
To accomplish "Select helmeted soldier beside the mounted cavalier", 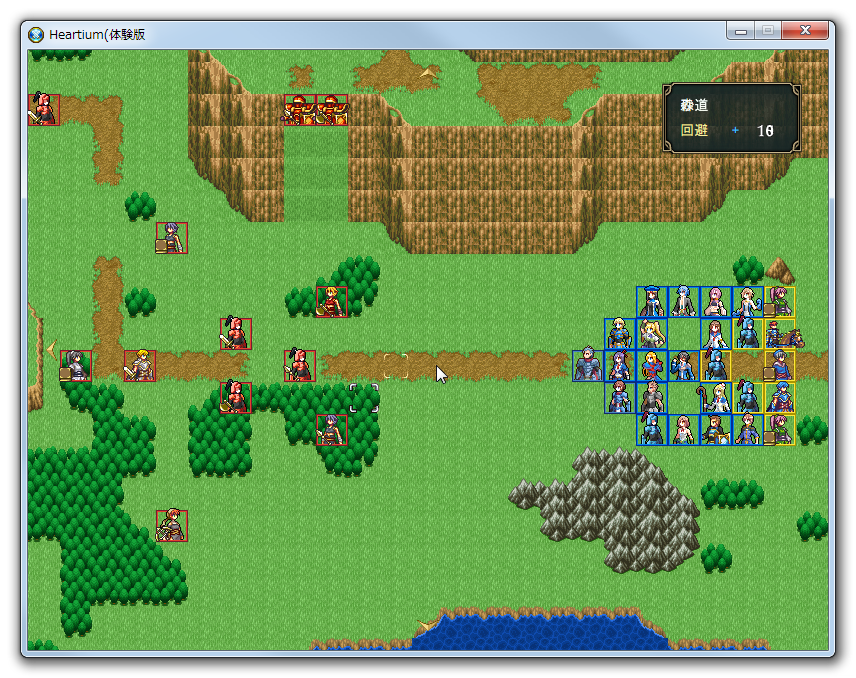I will click(x=748, y=334).
